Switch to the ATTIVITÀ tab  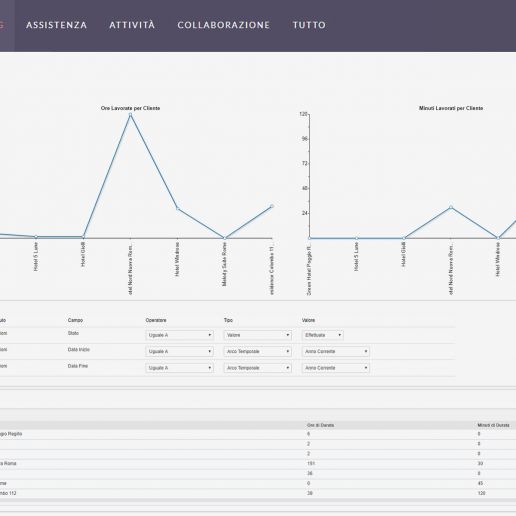[132, 25]
